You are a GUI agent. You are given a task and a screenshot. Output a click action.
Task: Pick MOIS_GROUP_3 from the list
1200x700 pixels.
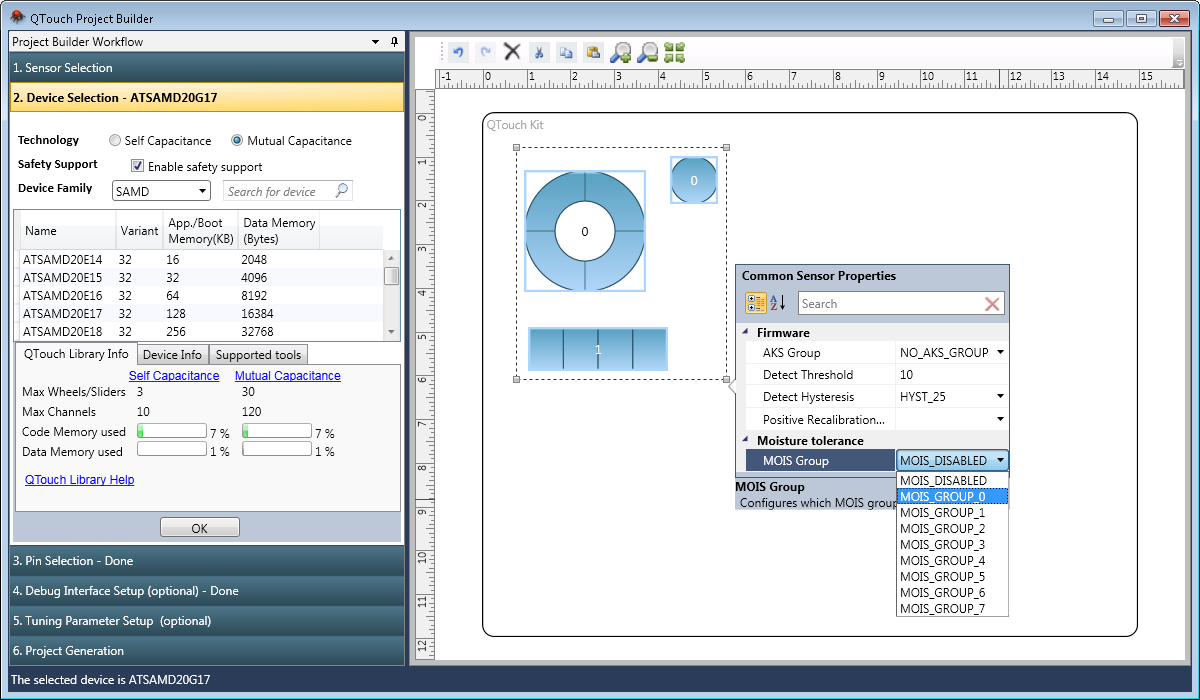952,545
